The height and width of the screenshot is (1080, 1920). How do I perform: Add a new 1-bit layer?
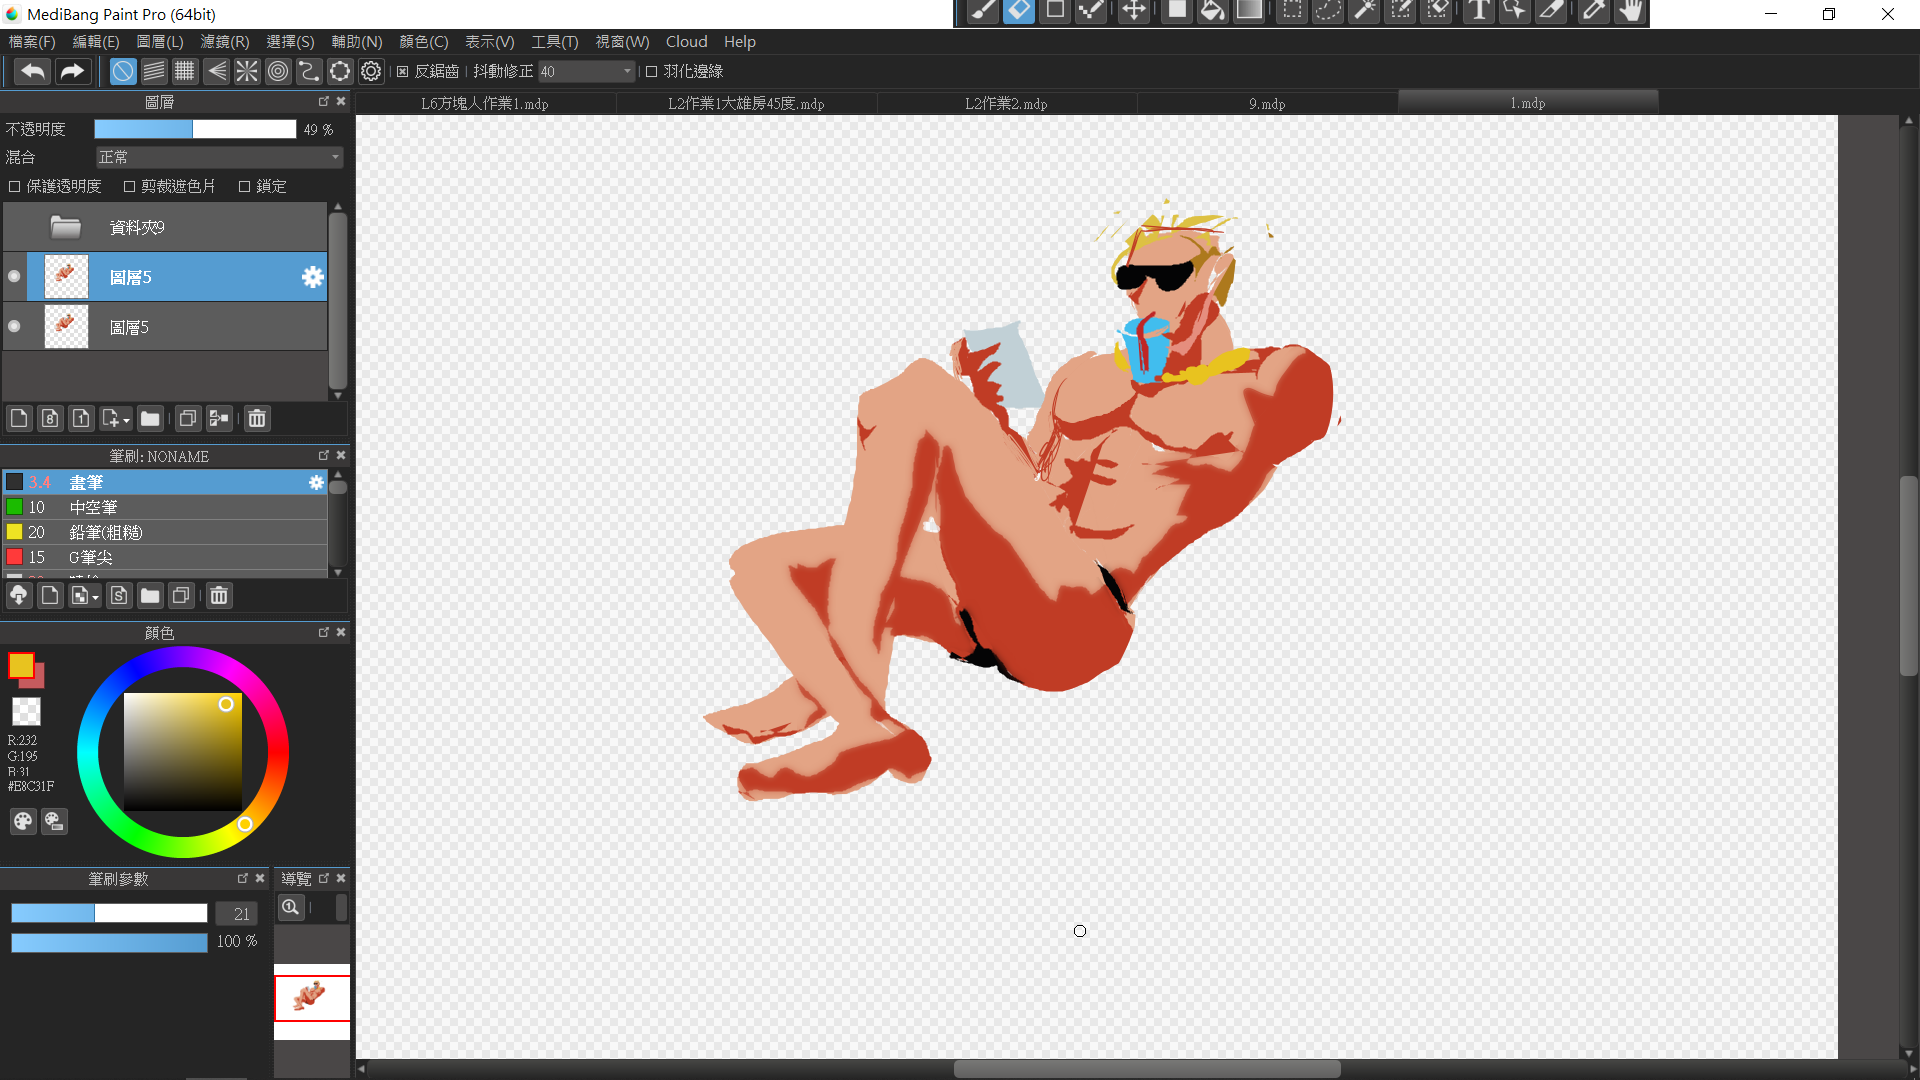tap(81, 418)
